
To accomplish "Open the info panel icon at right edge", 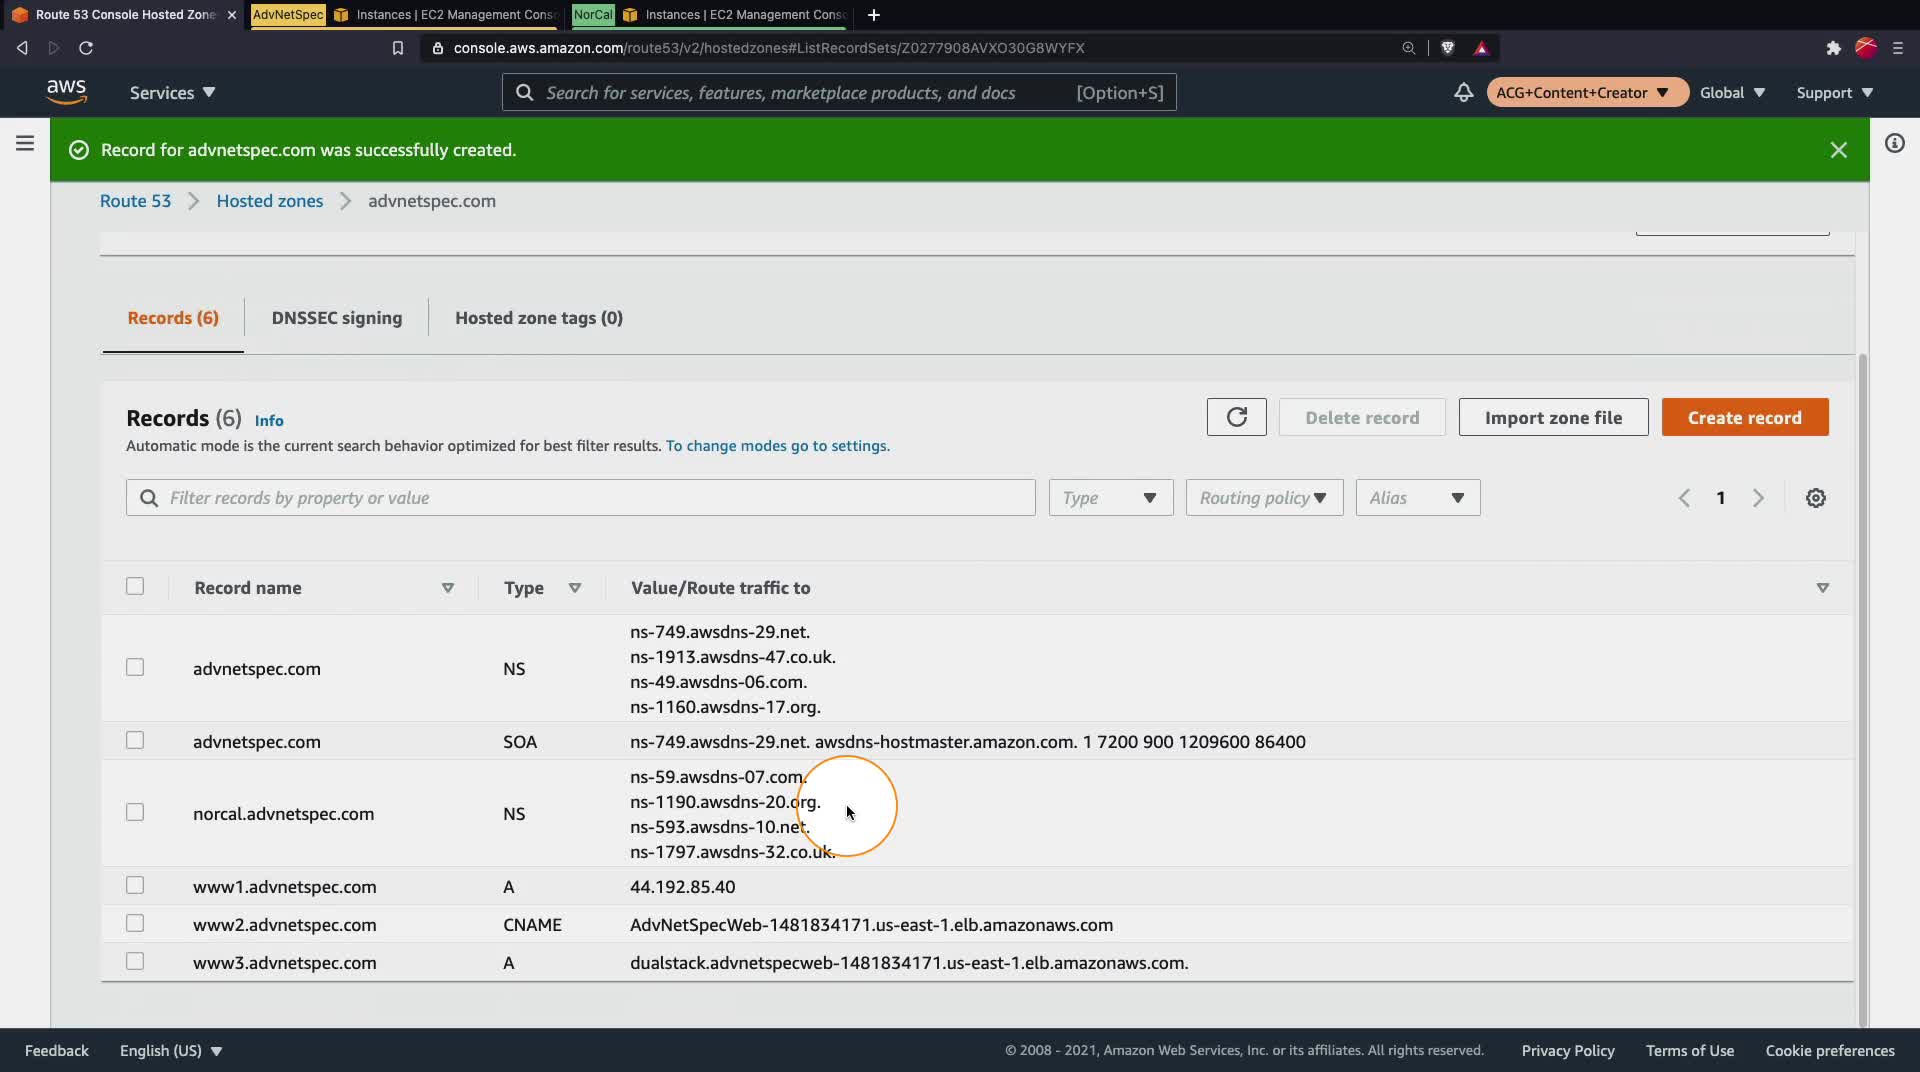I will pos(1894,143).
